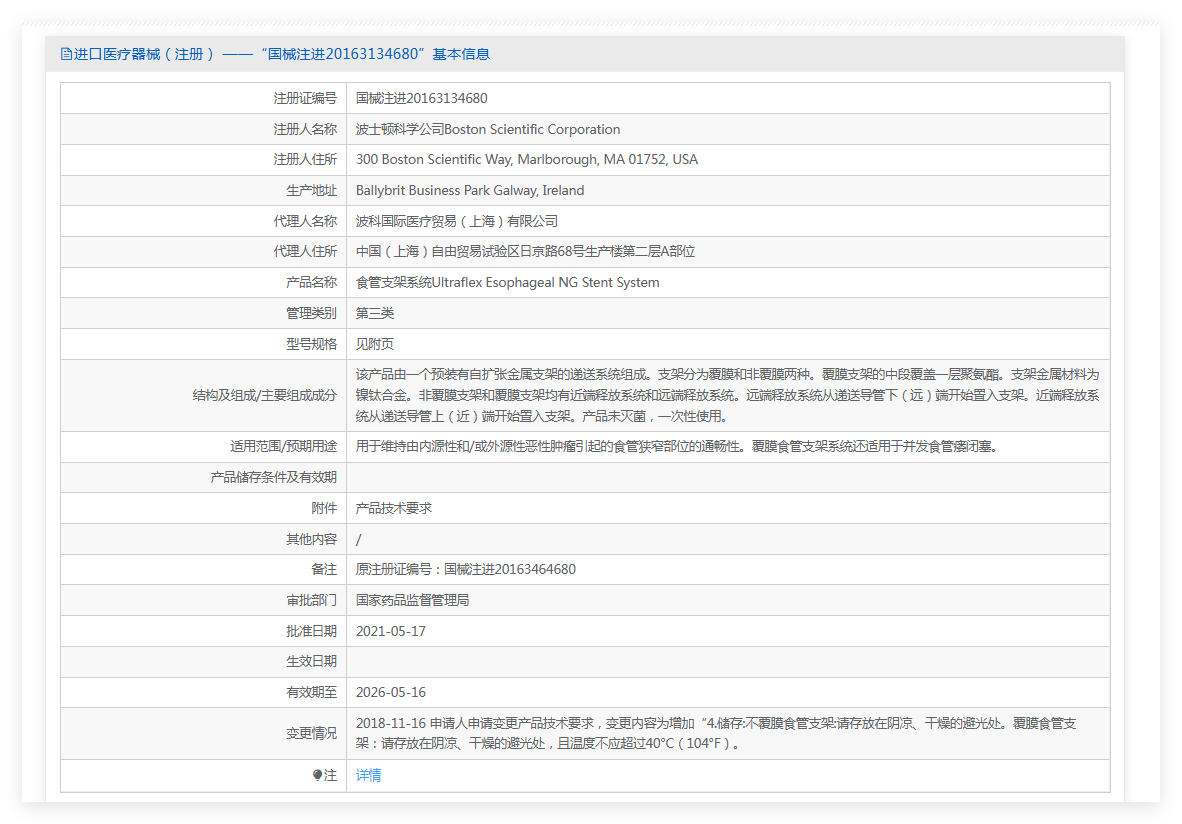1182x824 pixels.
Task: Click the 见附页 model specification value
Action: click(375, 344)
